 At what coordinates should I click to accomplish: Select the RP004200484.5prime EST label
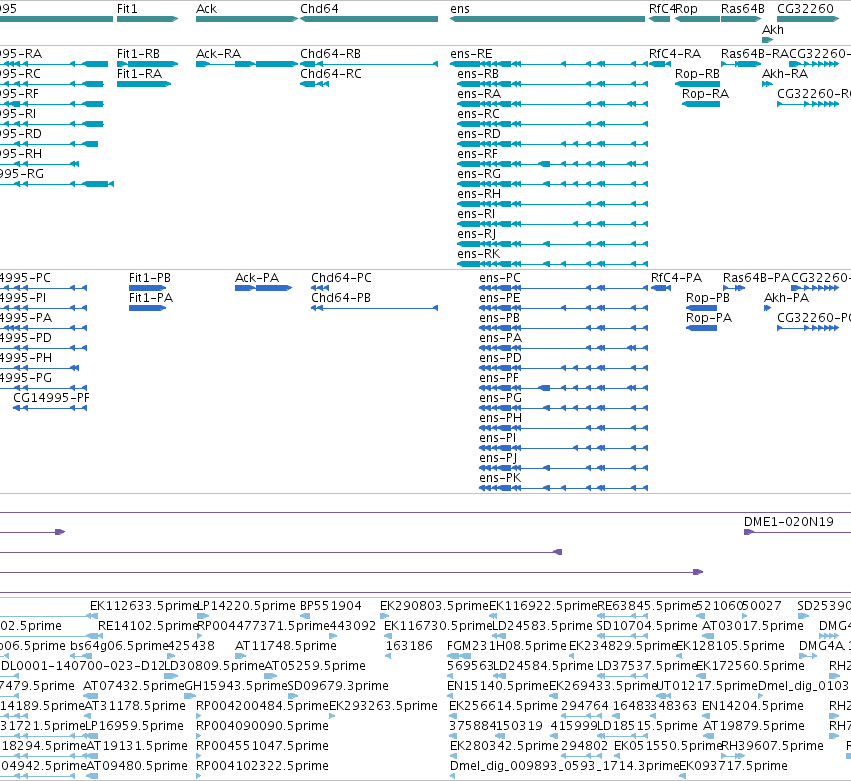[262, 706]
